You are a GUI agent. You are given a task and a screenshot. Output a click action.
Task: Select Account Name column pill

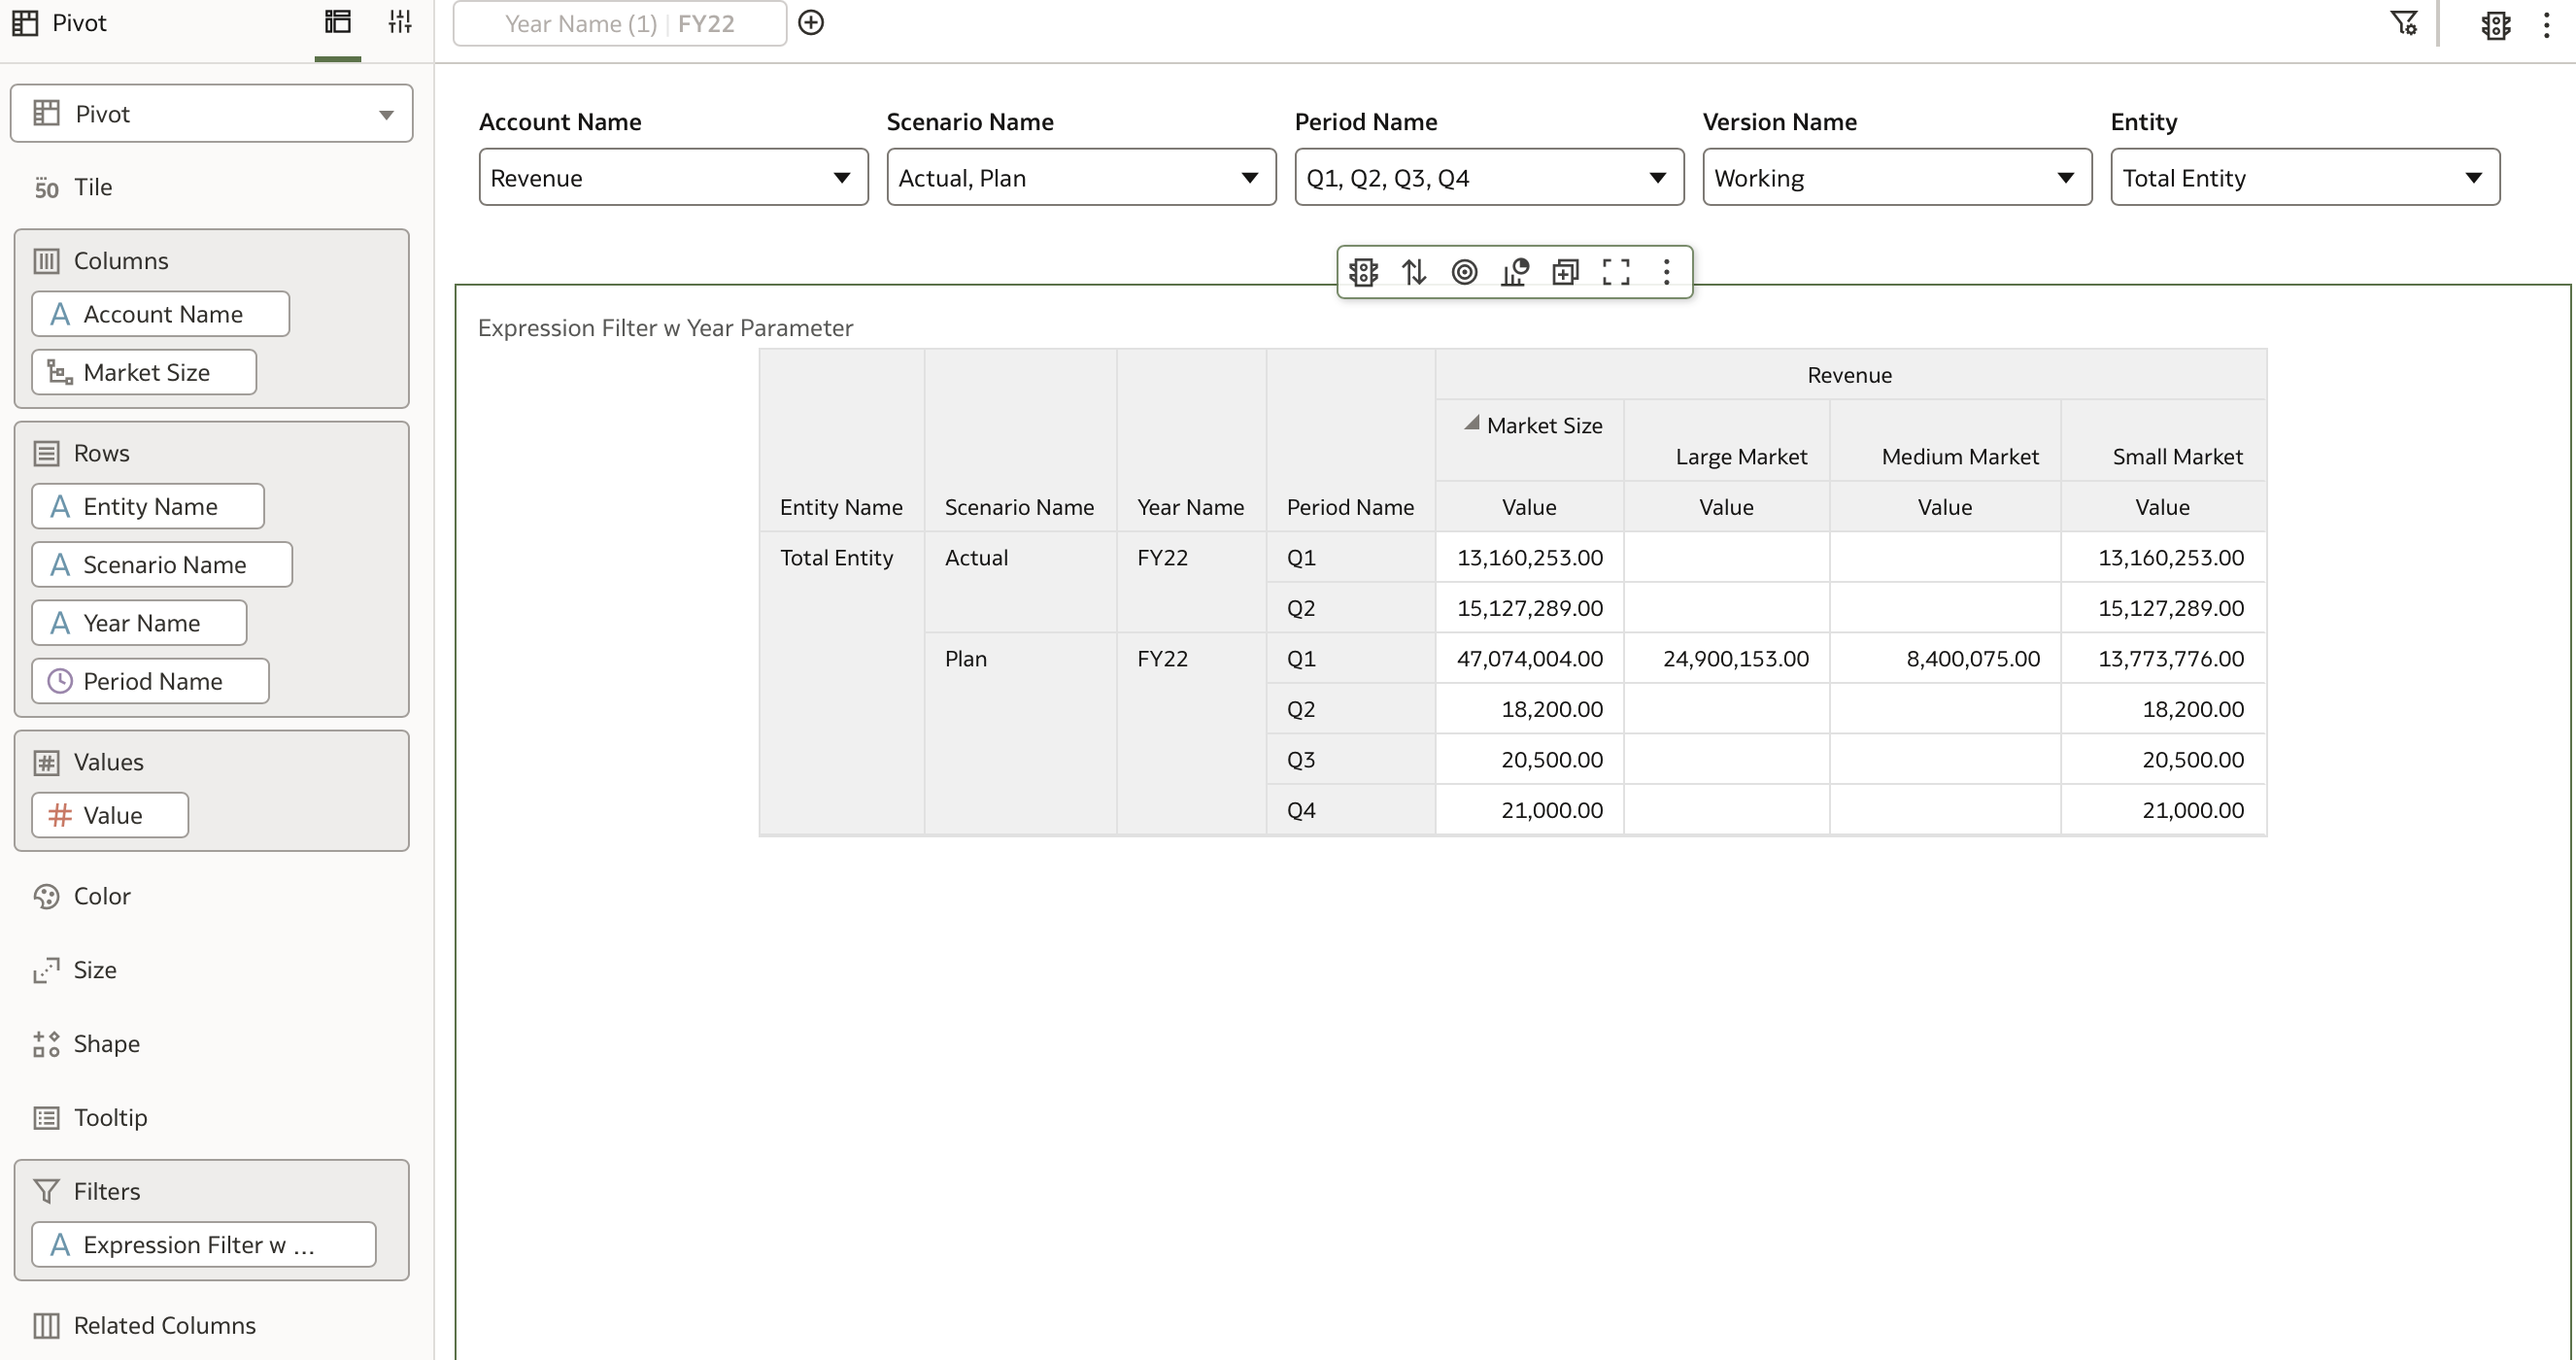[161, 314]
